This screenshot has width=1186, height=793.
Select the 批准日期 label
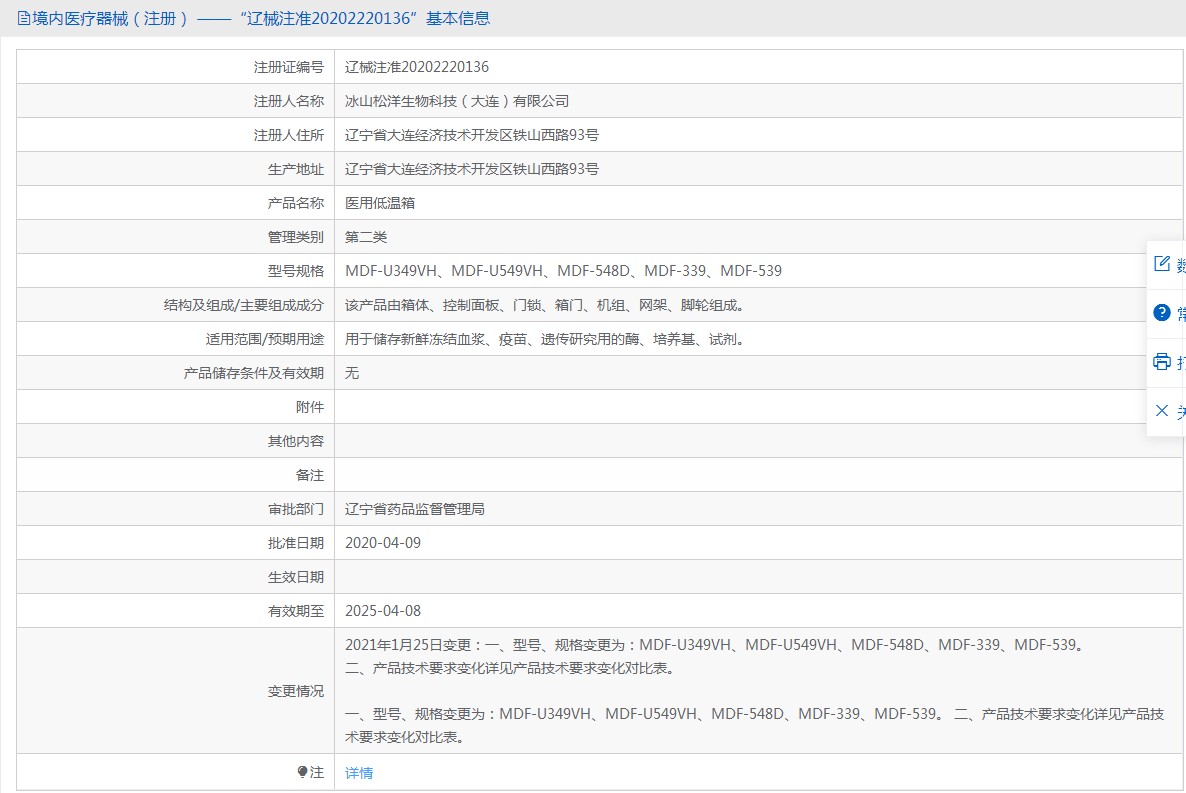[x=296, y=543]
